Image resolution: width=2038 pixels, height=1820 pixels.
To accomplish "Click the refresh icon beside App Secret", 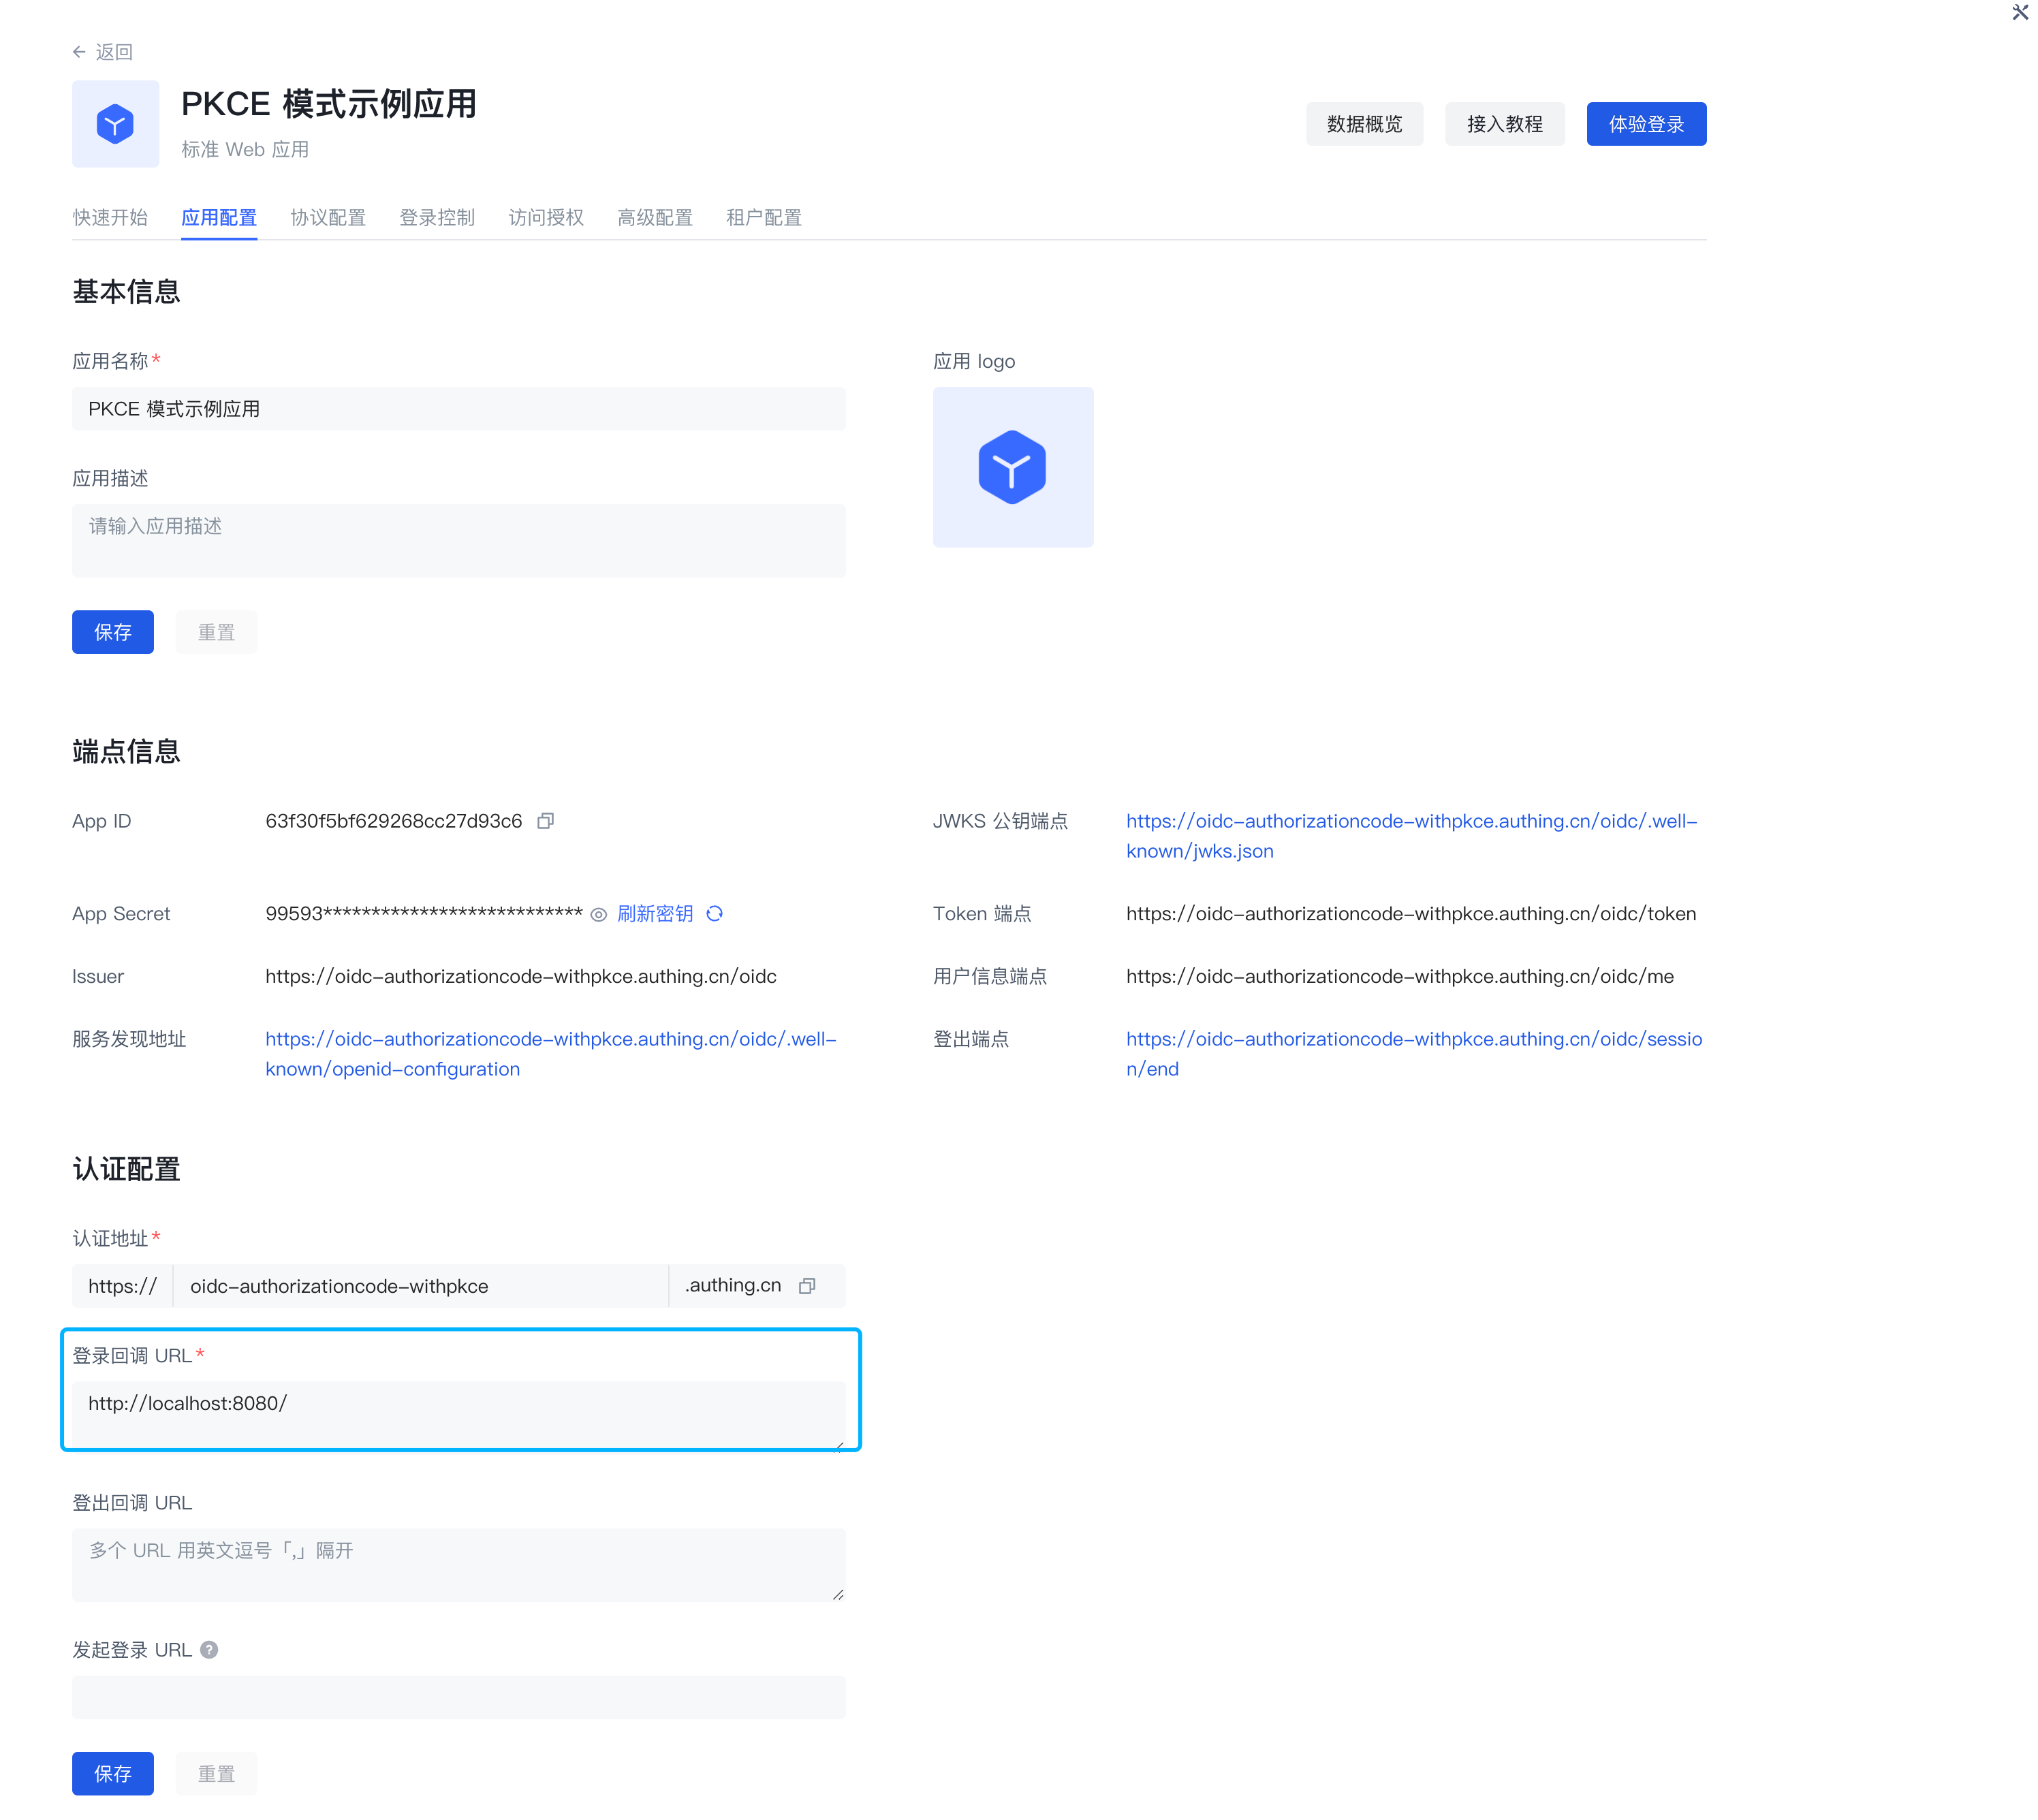I will [715, 913].
